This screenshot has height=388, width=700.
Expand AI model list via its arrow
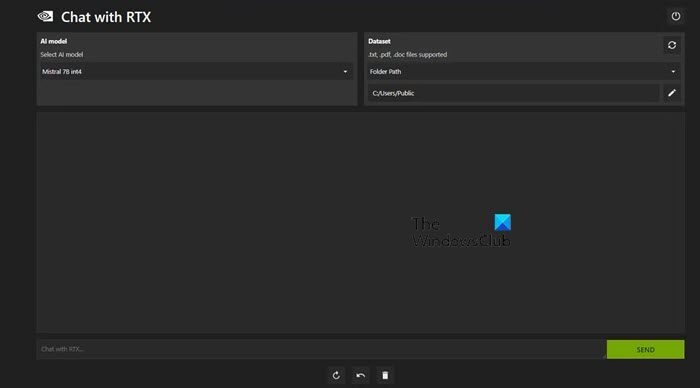345,71
